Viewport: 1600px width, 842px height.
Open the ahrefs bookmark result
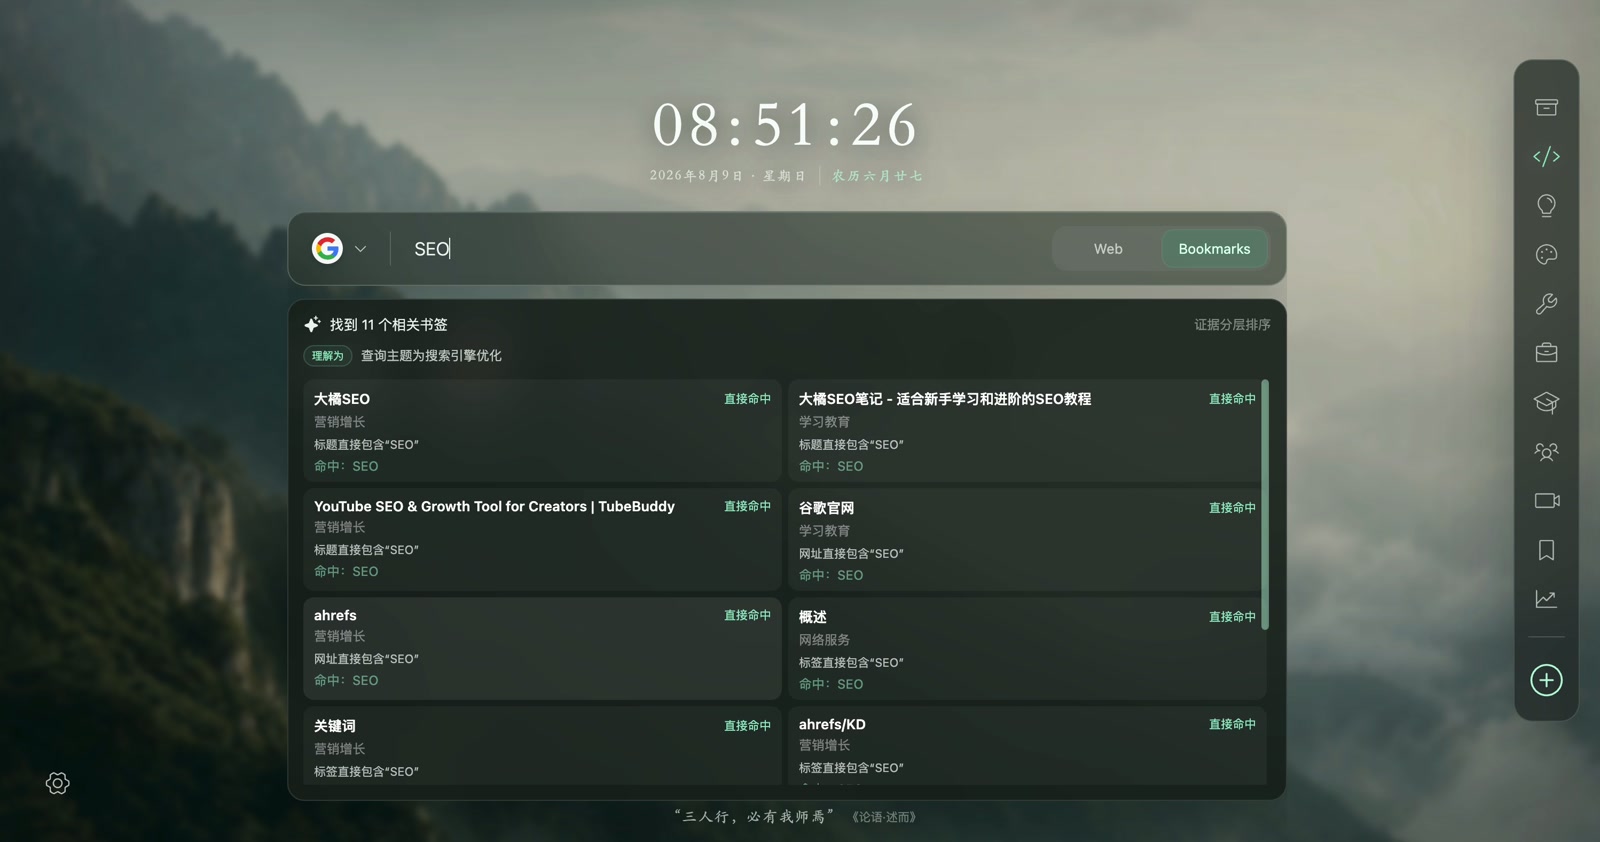click(542, 648)
